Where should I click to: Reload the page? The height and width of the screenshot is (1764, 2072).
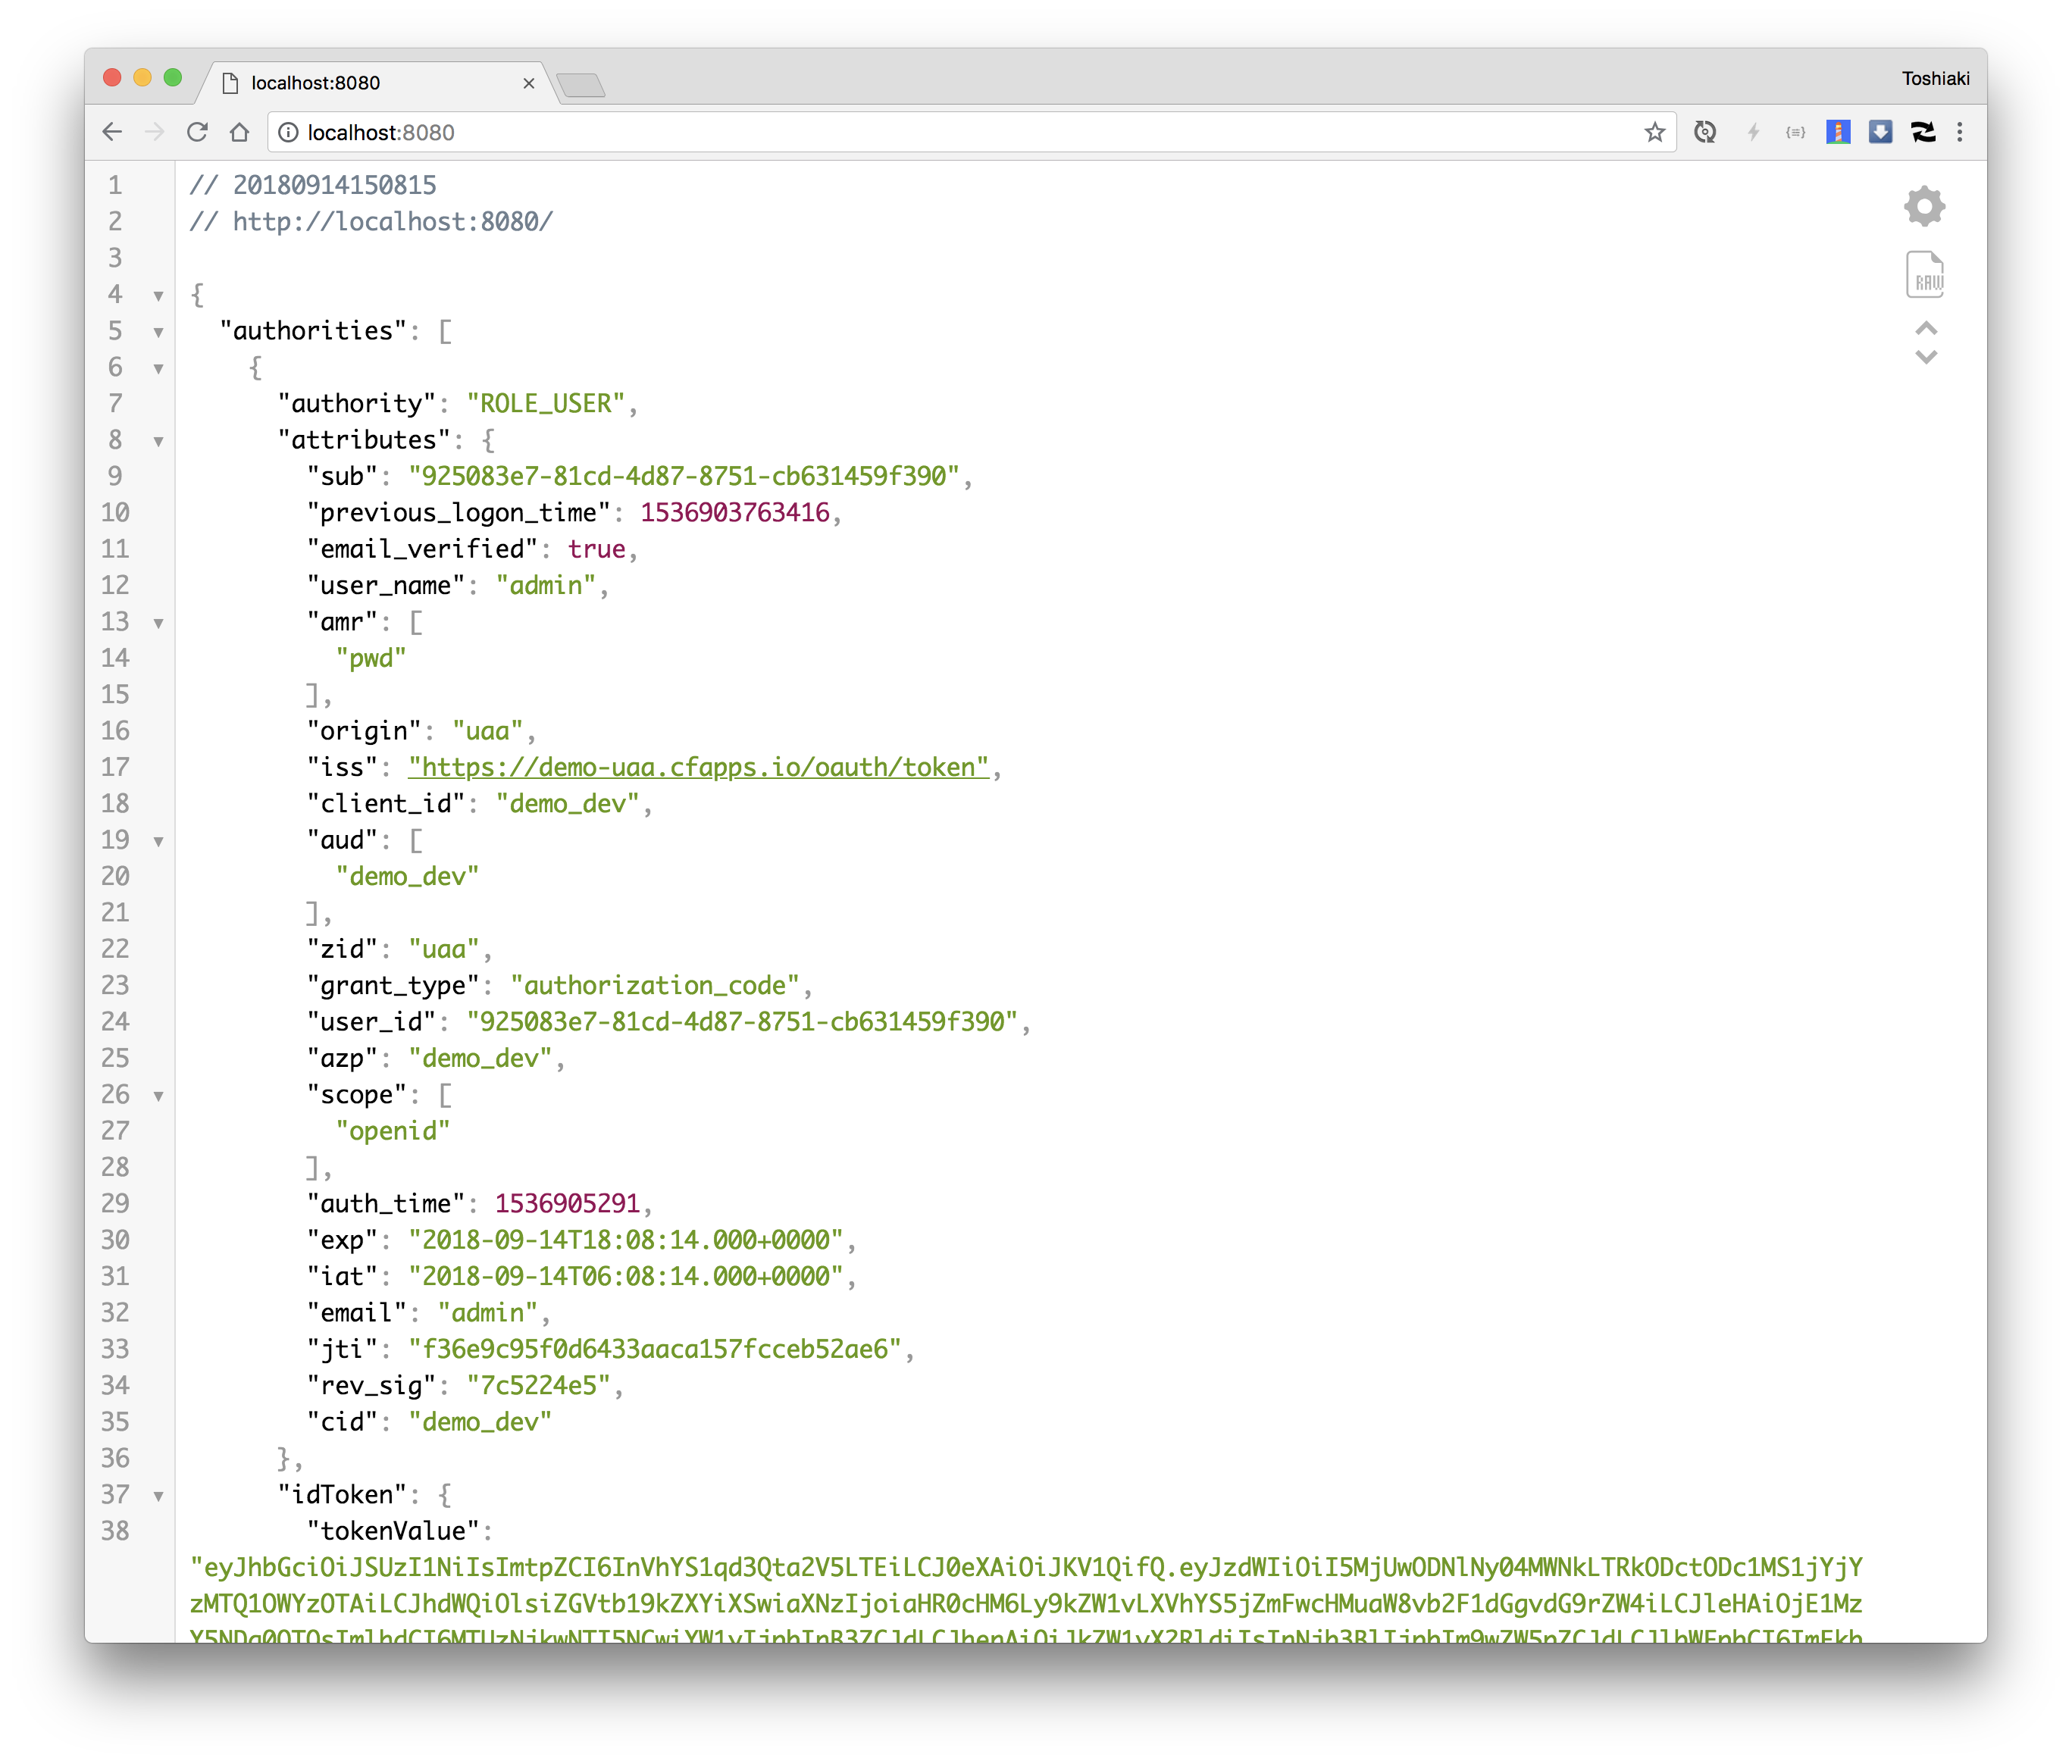click(197, 132)
